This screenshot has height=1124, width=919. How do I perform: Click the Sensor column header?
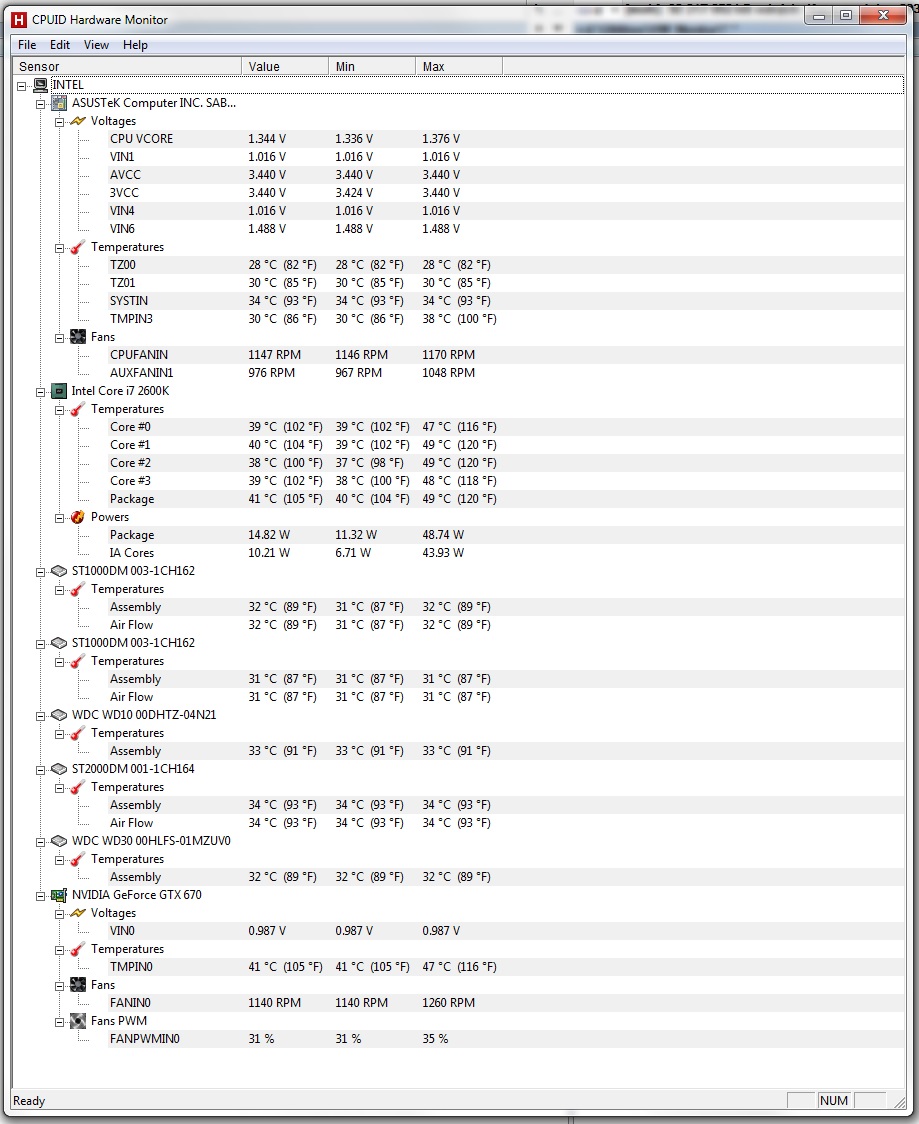click(127, 66)
